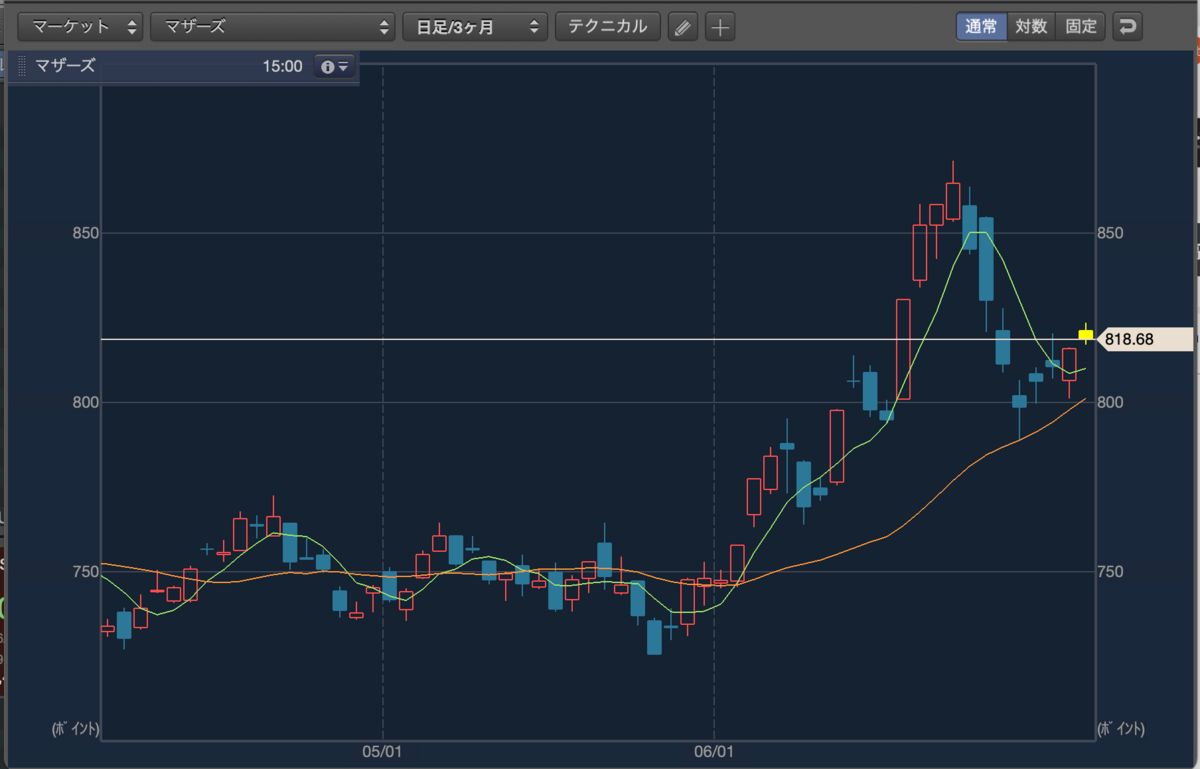
Task: Click the (ポイント) unit label at left
Action: click(x=76, y=728)
